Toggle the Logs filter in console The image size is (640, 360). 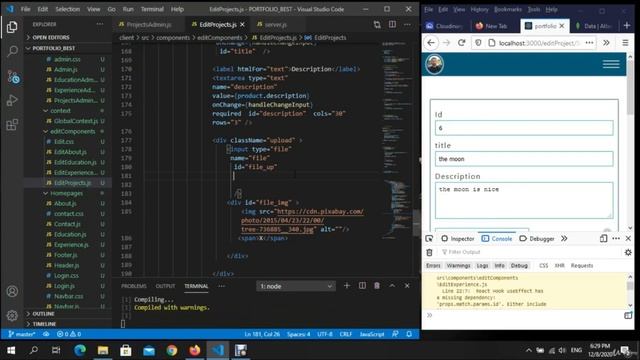482,266
